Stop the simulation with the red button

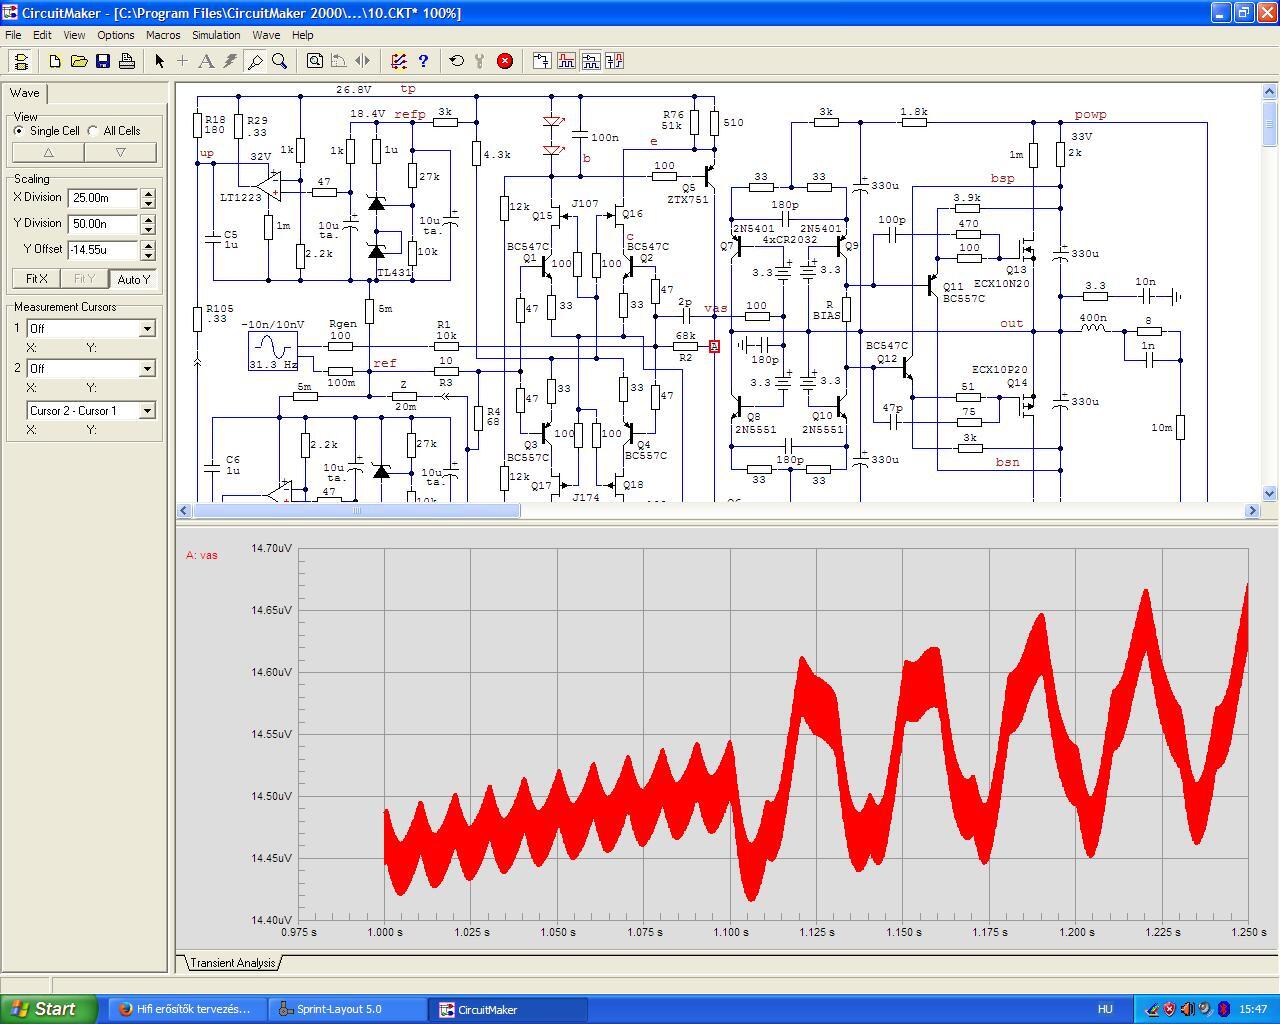tap(505, 61)
